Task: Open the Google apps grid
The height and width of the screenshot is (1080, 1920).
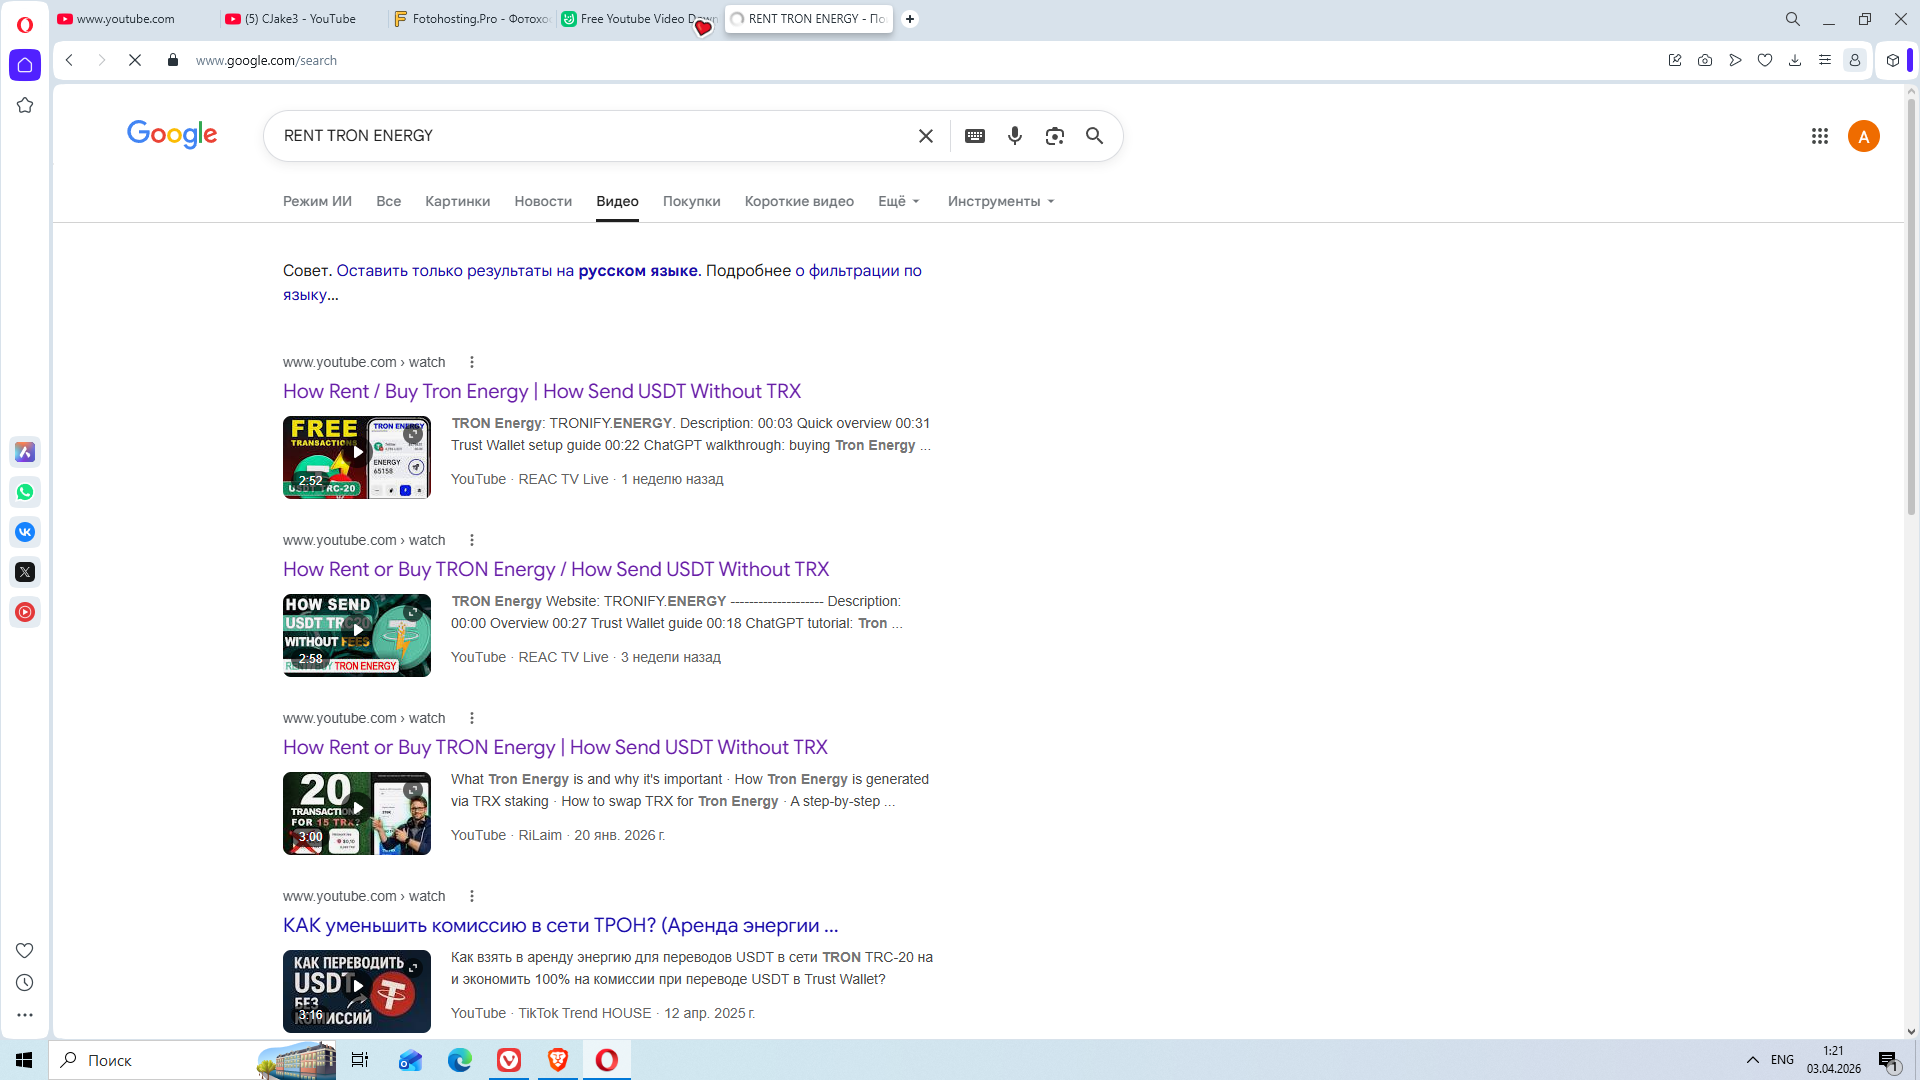Action: [1819, 136]
